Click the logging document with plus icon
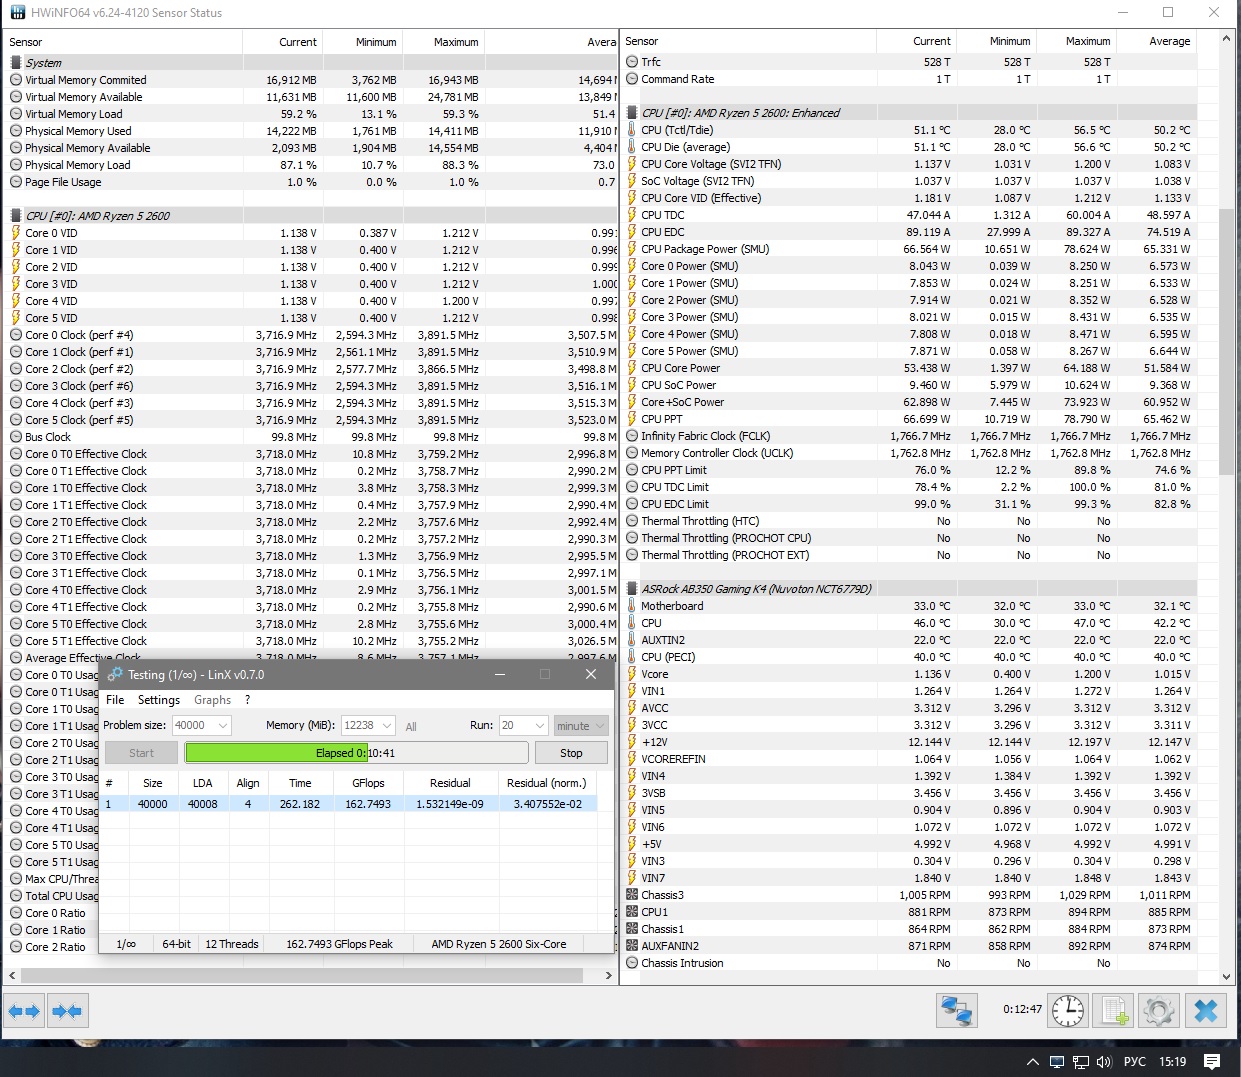Viewport: 1241px width, 1077px height. click(1115, 1011)
